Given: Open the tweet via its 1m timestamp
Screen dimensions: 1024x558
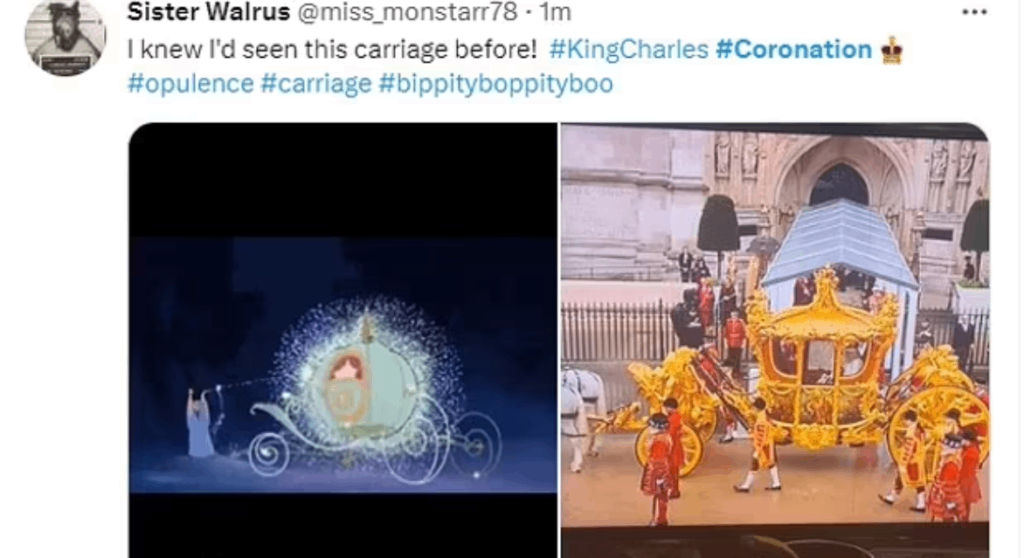Looking at the screenshot, I should [x=556, y=12].
